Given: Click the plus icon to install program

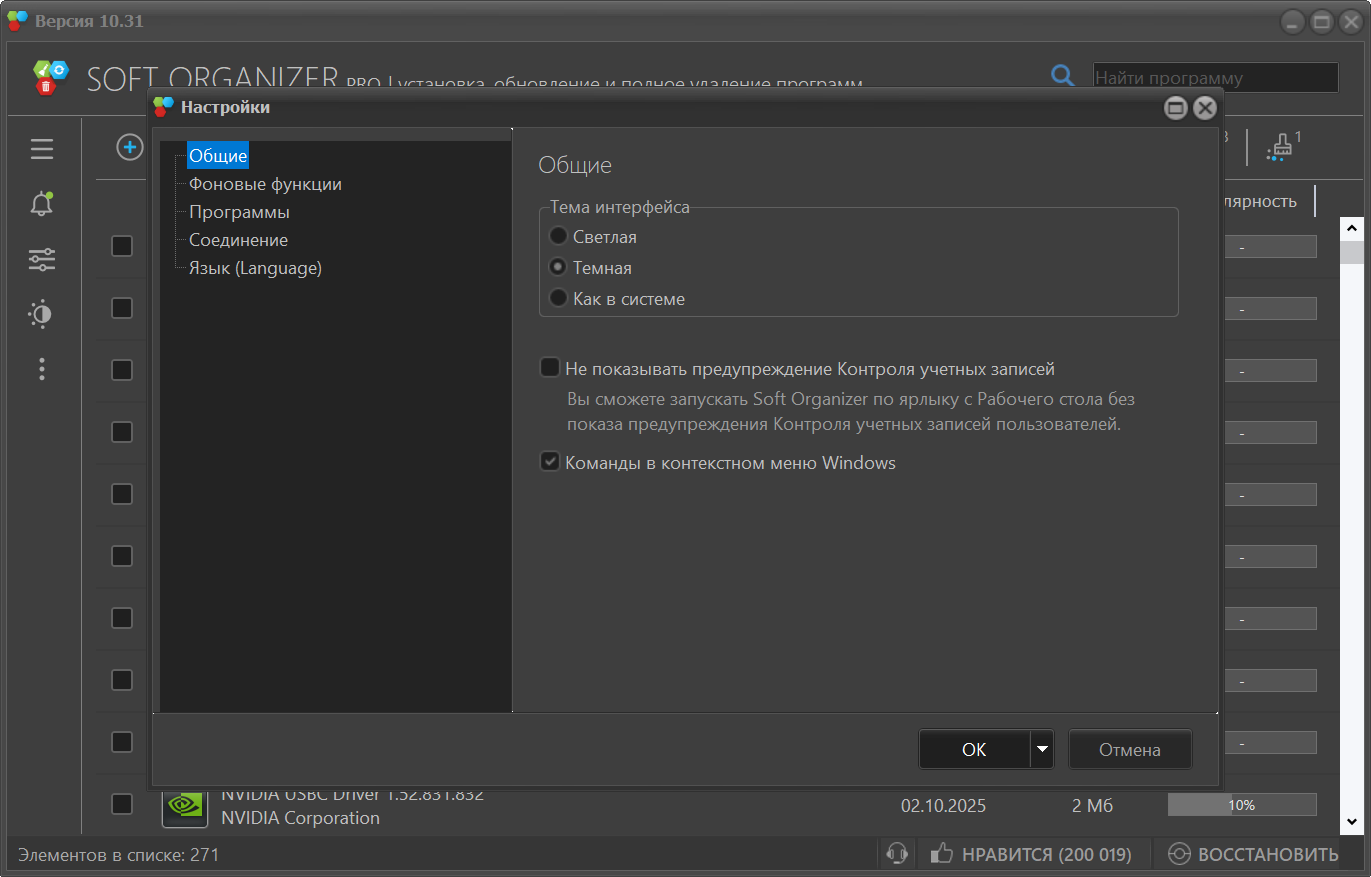Looking at the screenshot, I should (129, 148).
